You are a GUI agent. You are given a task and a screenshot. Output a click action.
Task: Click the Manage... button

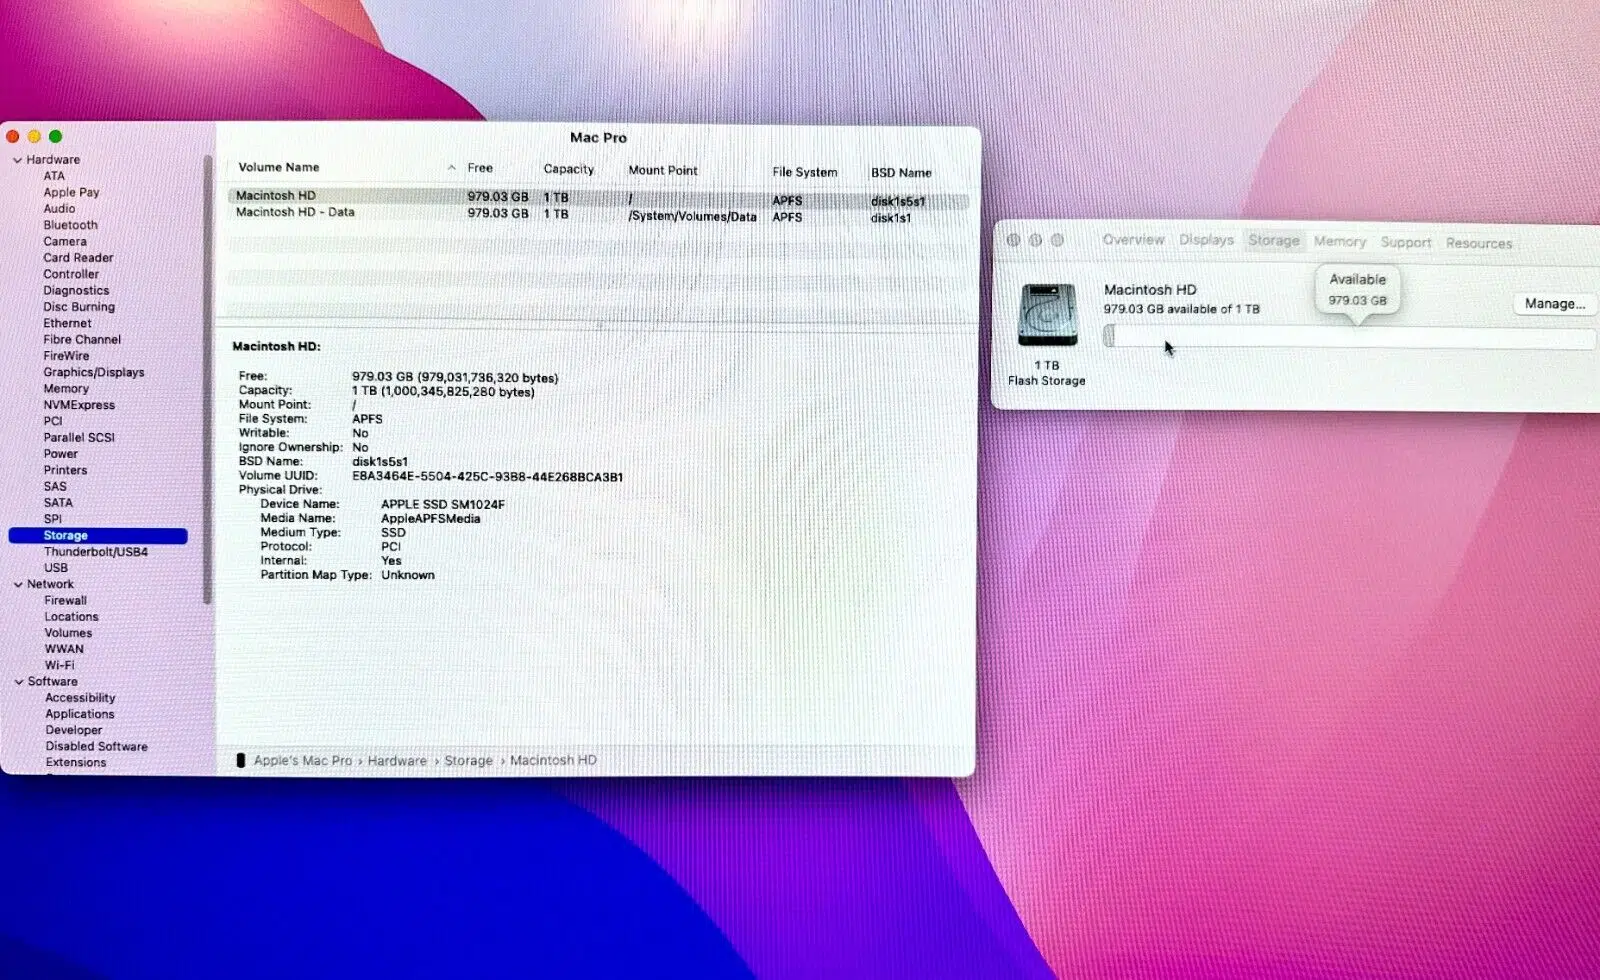1554,304
